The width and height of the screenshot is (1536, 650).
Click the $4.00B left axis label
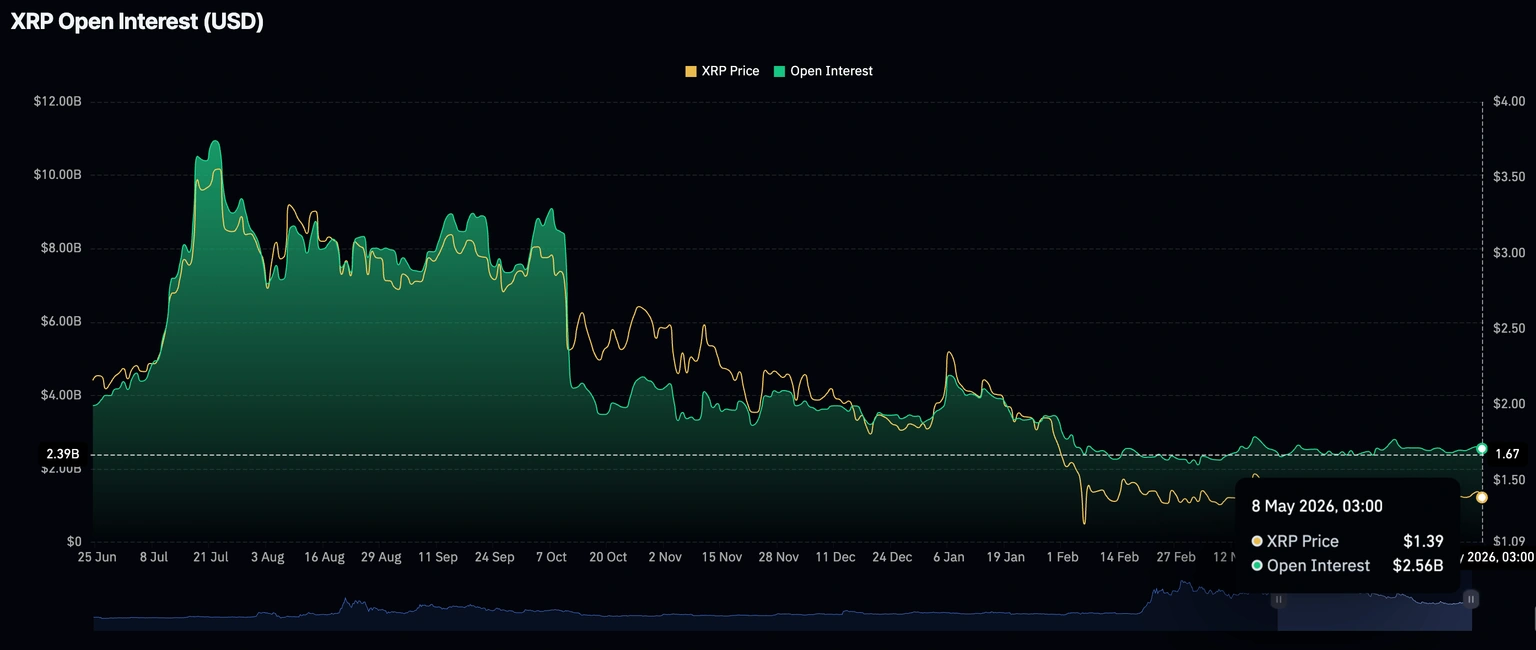(x=60, y=395)
